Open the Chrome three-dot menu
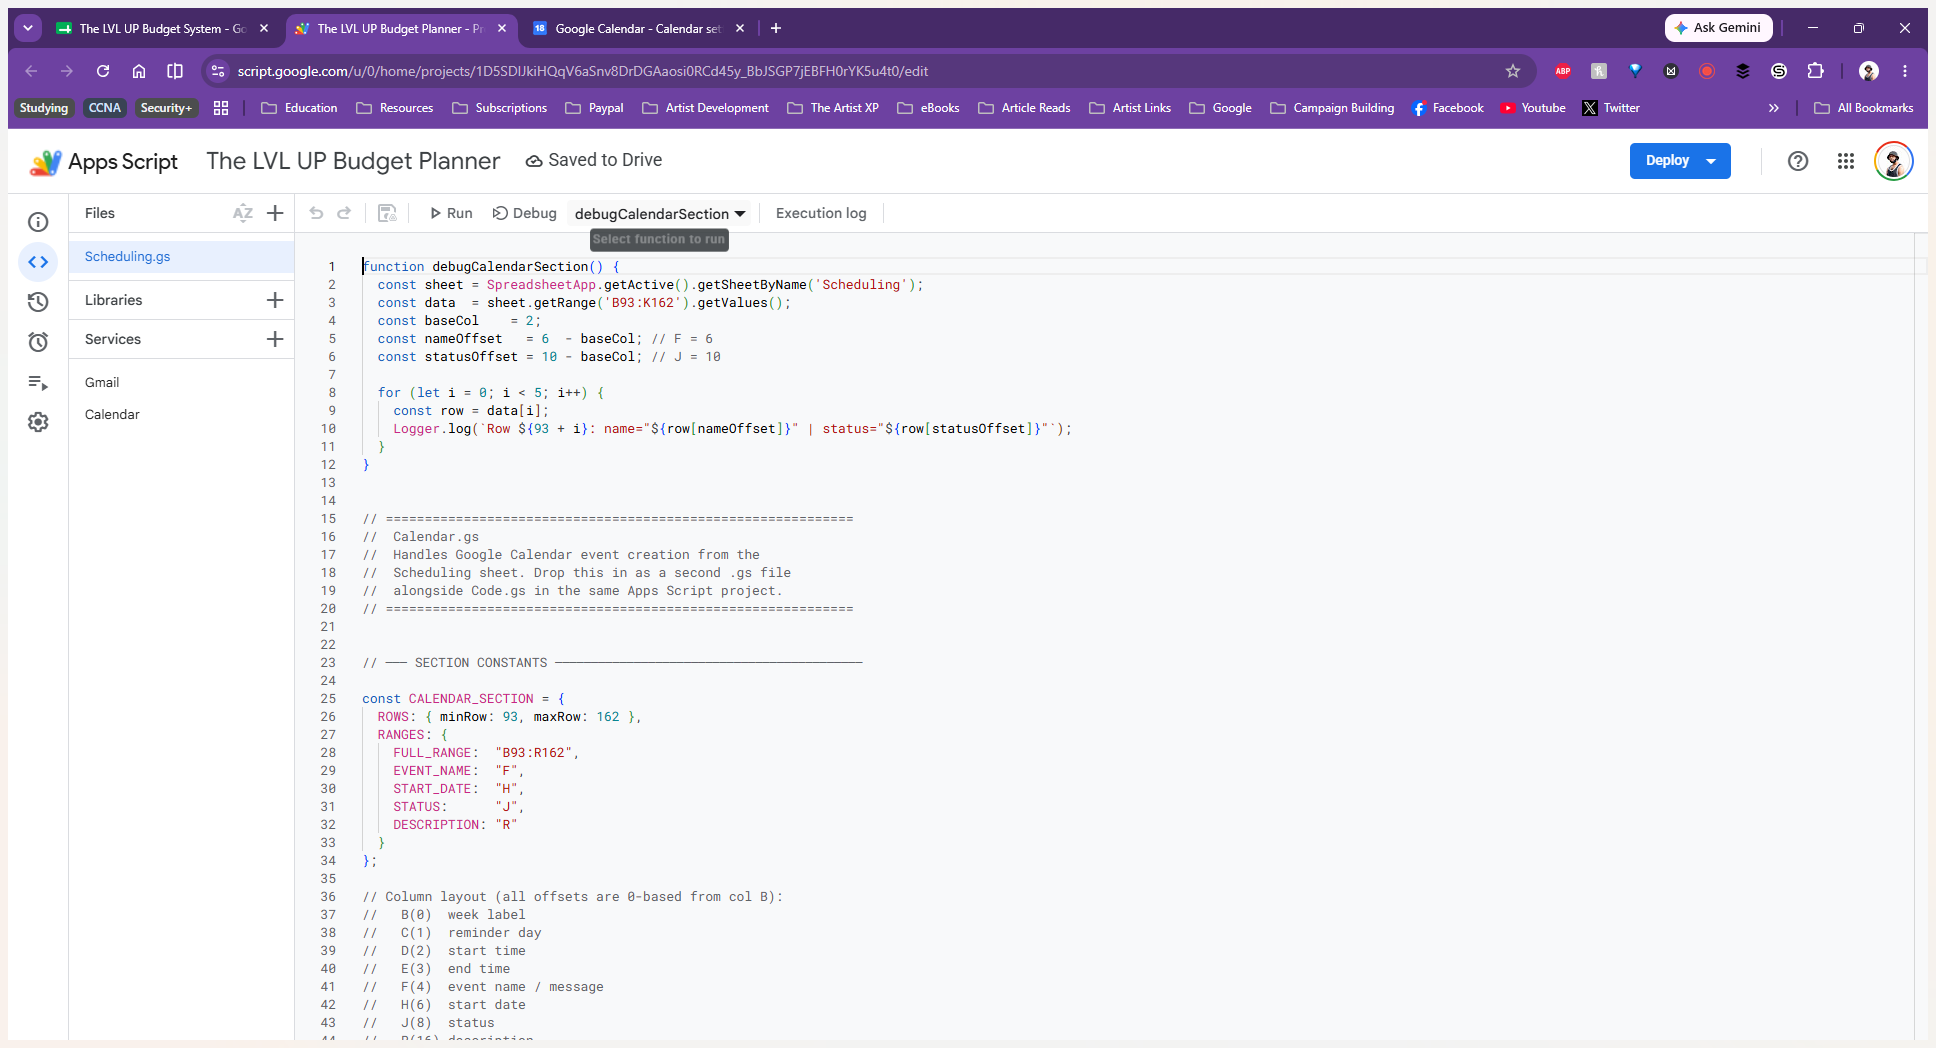Viewport: 1936px width, 1048px height. 1905,71
